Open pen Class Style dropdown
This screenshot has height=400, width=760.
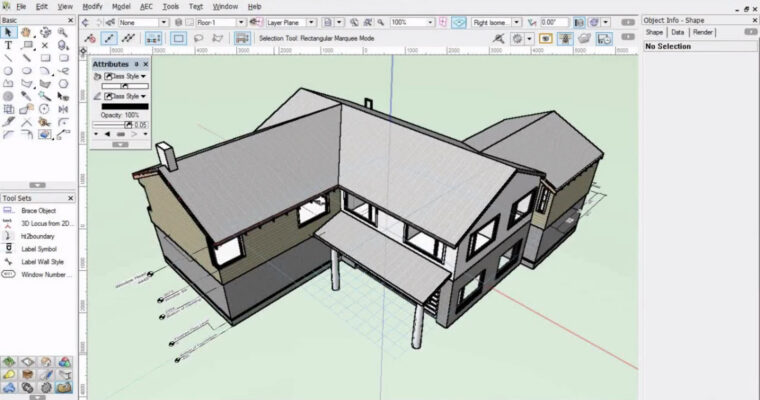tap(125, 96)
